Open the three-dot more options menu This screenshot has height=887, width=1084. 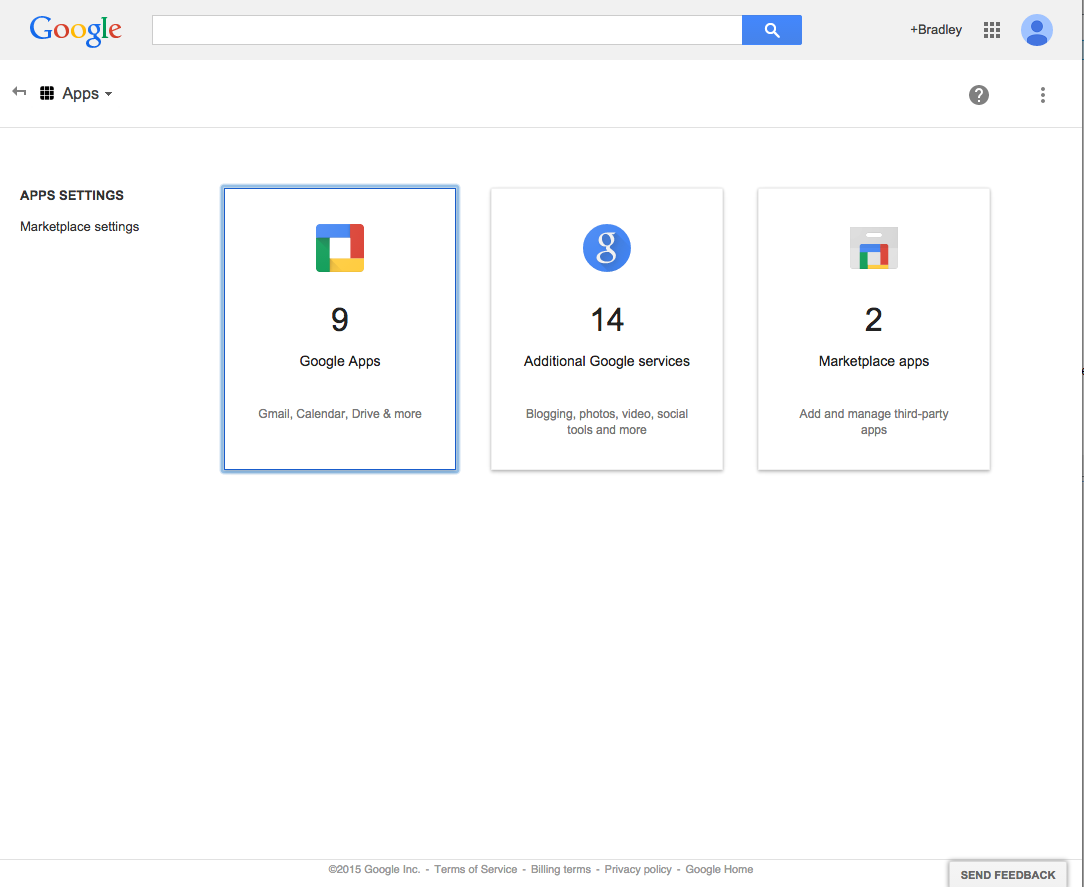pyautogui.click(x=1043, y=95)
